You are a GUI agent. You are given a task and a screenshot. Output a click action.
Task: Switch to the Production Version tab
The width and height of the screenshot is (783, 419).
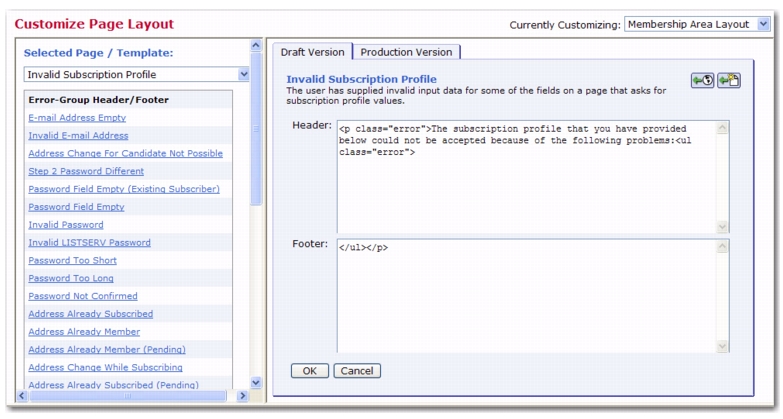click(x=406, y=52)
